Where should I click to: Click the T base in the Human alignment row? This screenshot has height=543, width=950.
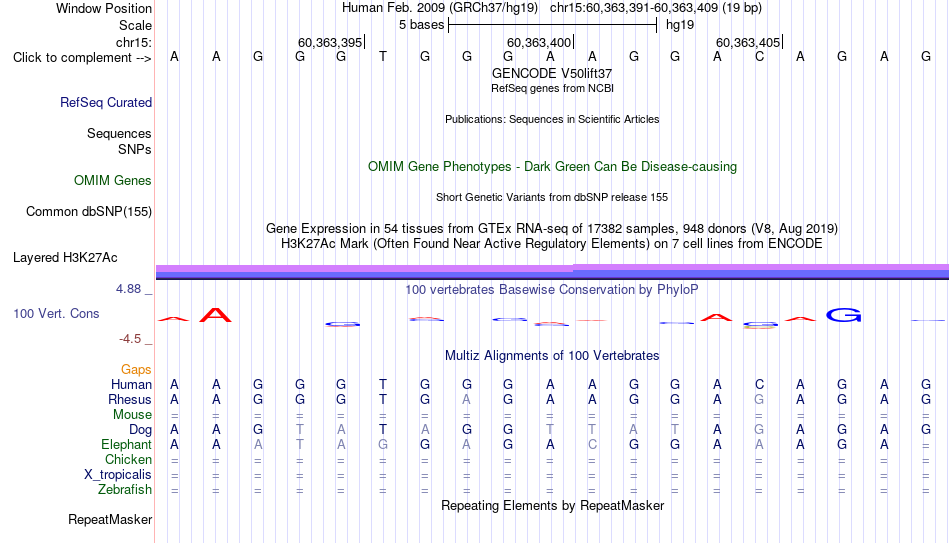383,385
